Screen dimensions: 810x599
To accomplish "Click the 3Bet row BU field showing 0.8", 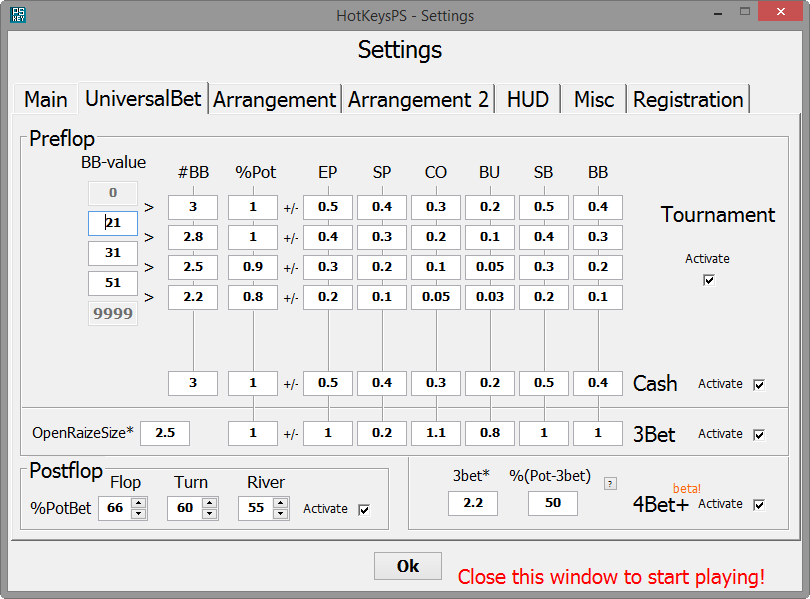I will 490,433.
